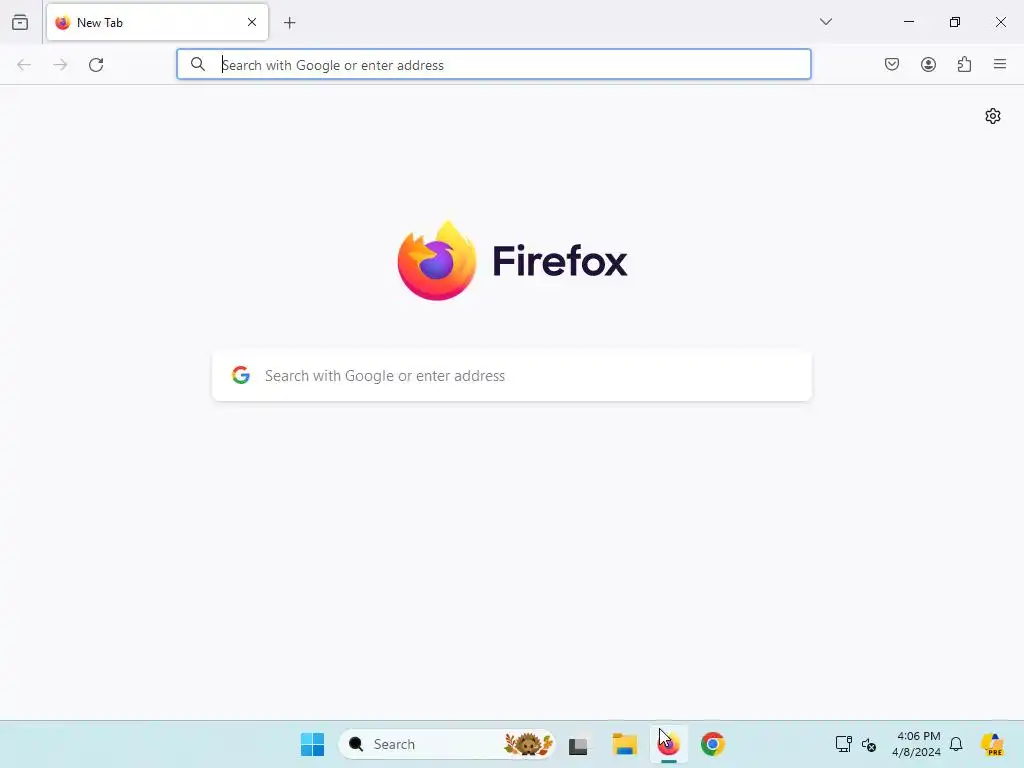The height and width of the screenshot is (768, 1024).
Task: Open the Save to Pocket button
Action: pyautogui.click(x=892, y=64)
